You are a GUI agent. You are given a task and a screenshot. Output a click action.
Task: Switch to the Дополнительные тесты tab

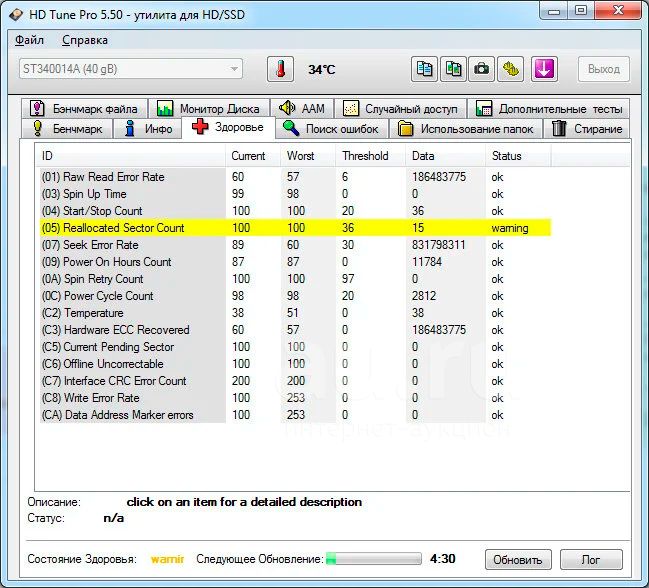tap(548, 109)
